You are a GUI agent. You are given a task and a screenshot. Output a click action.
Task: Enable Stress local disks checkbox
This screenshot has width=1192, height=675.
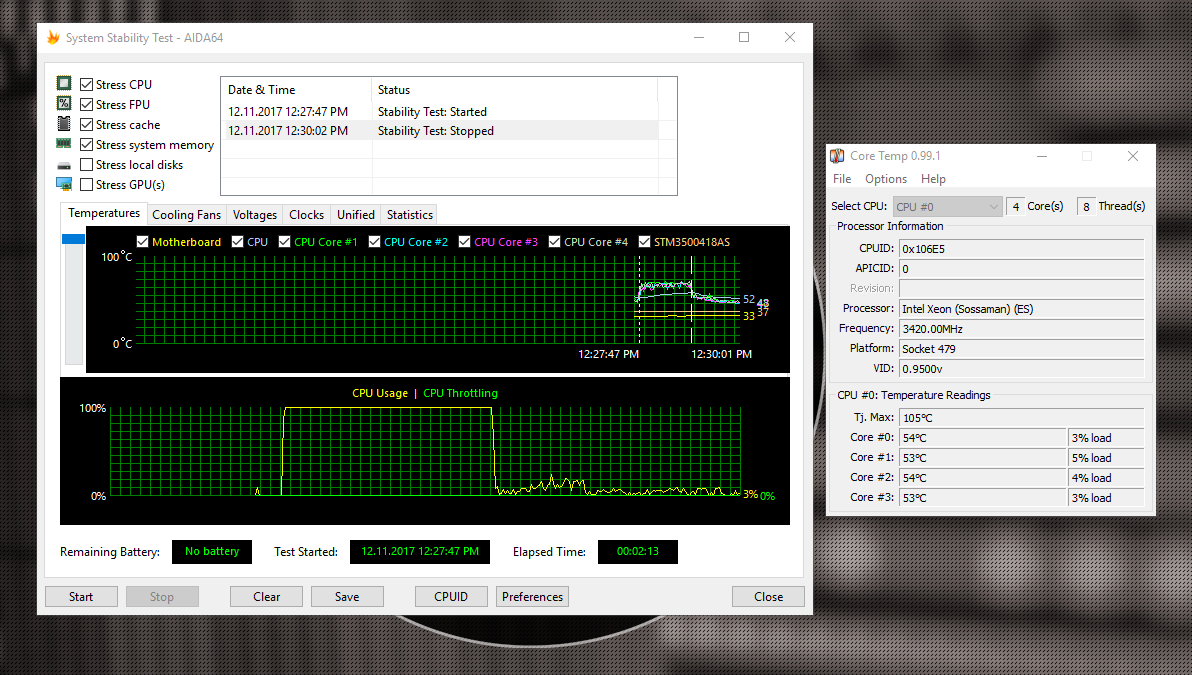[x=86, y=164]
